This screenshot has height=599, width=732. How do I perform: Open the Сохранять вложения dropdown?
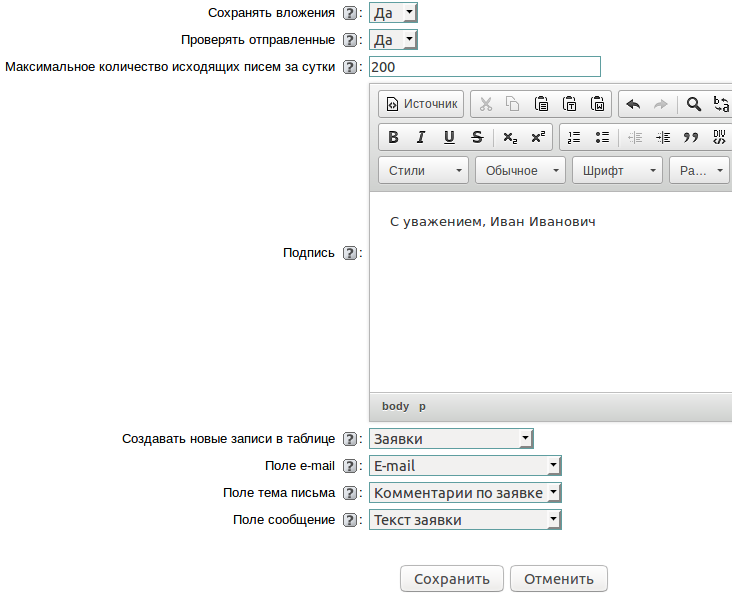(x=393, y=13)
